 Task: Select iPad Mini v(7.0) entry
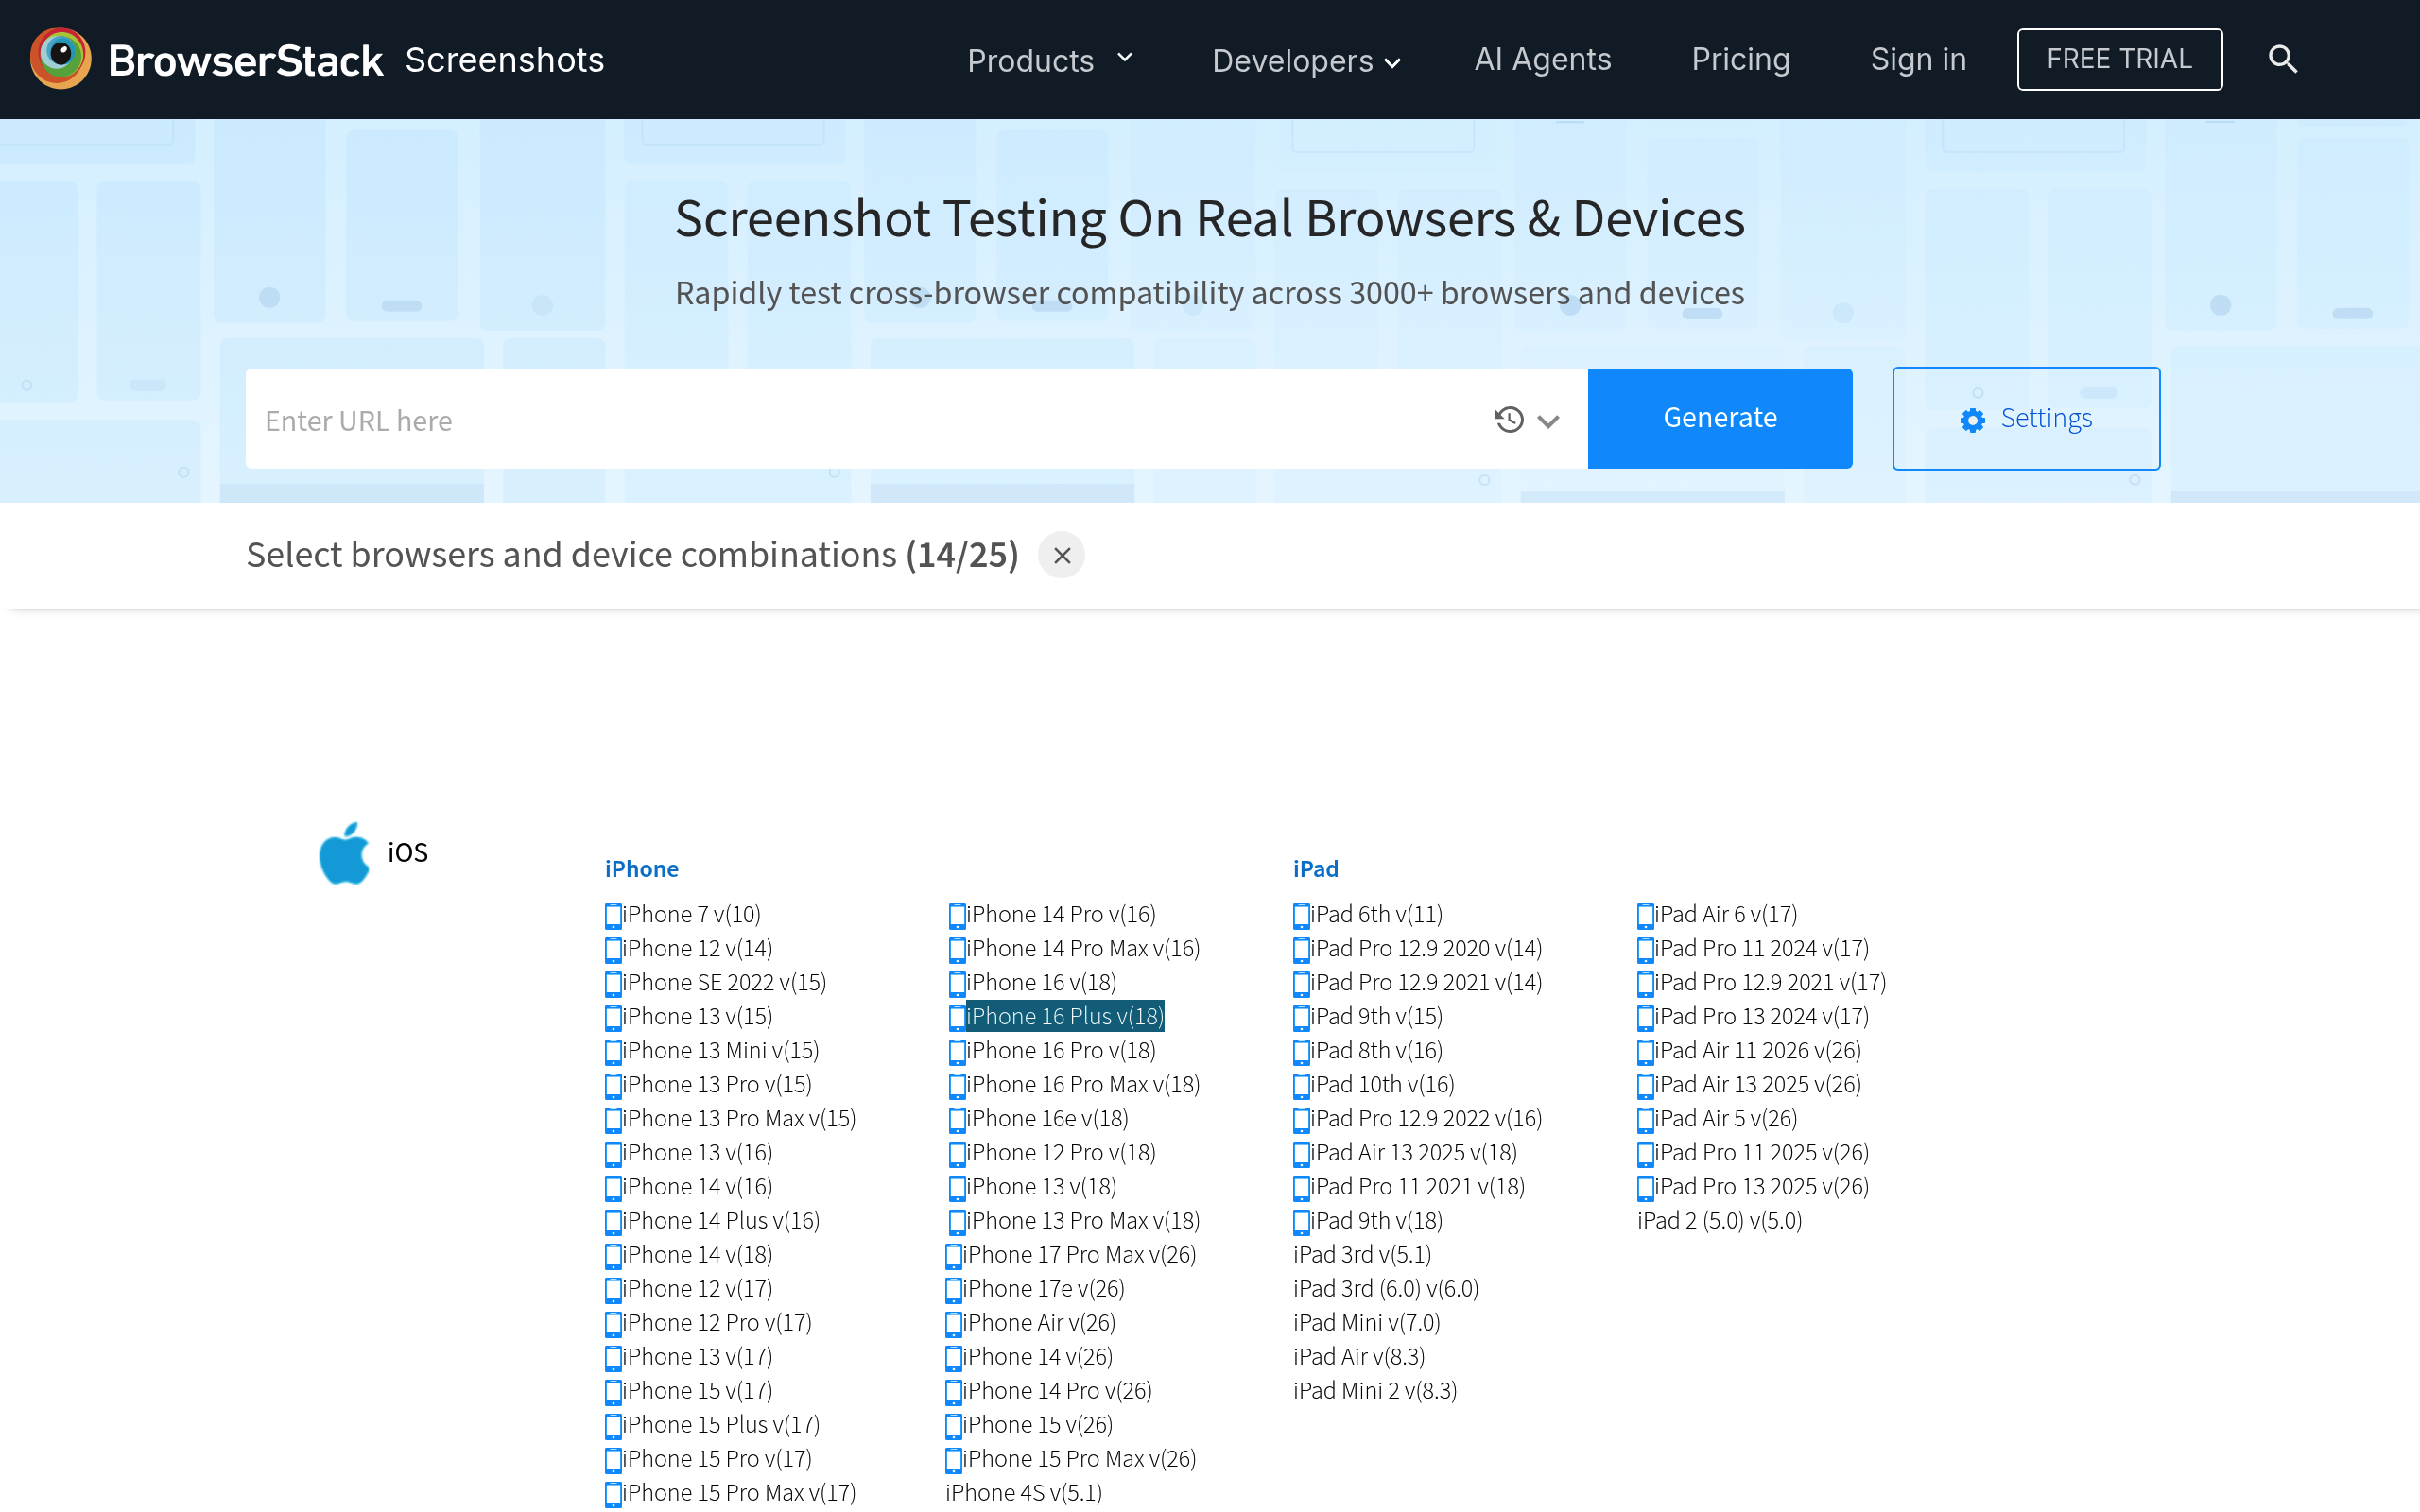pyautogui.click(x=1367, y=1323)
